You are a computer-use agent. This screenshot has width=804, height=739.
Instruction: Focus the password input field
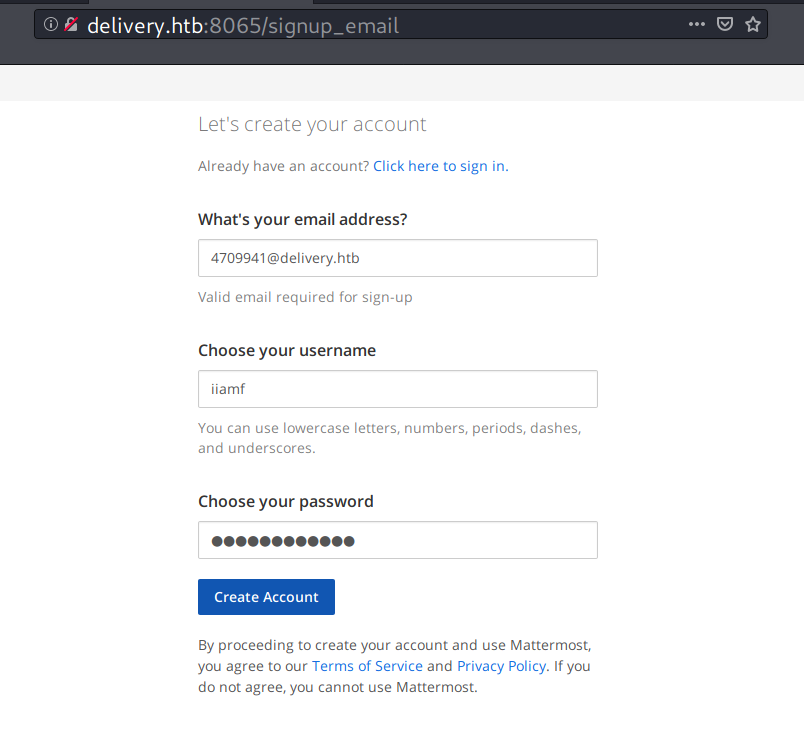coord(397,540)
